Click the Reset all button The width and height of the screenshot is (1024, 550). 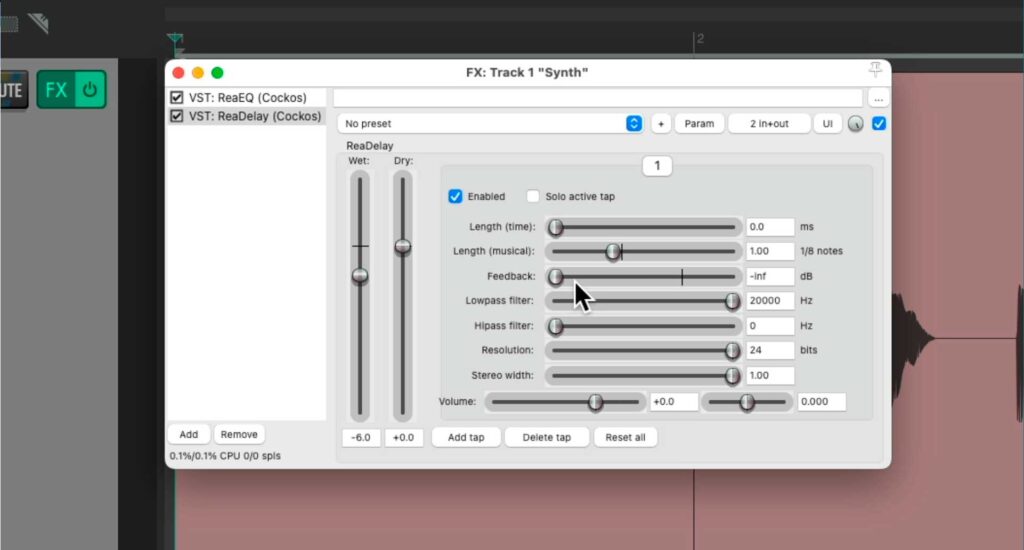[x=625, y=437]
